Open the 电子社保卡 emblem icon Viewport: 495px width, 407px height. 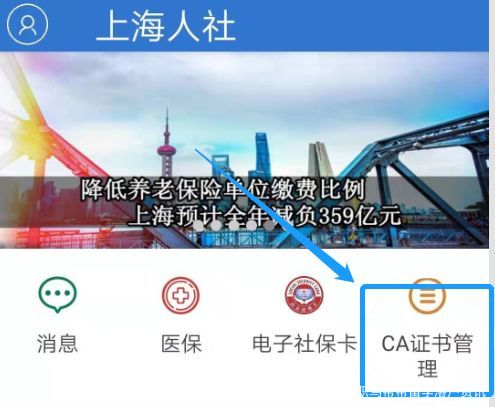(x=304, y=296)
